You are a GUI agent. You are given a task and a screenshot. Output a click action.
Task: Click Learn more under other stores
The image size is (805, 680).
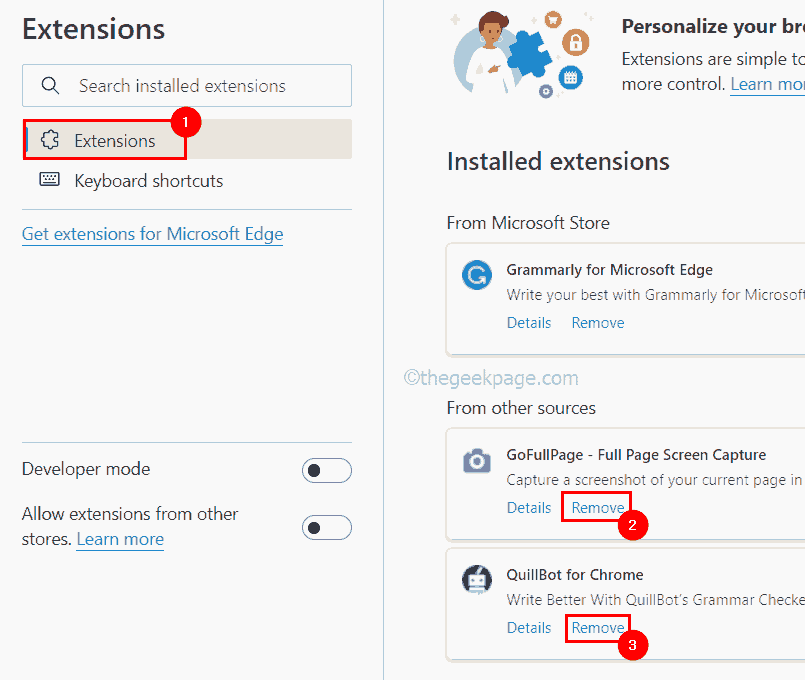pyautogui.click(x=119, y=539)
